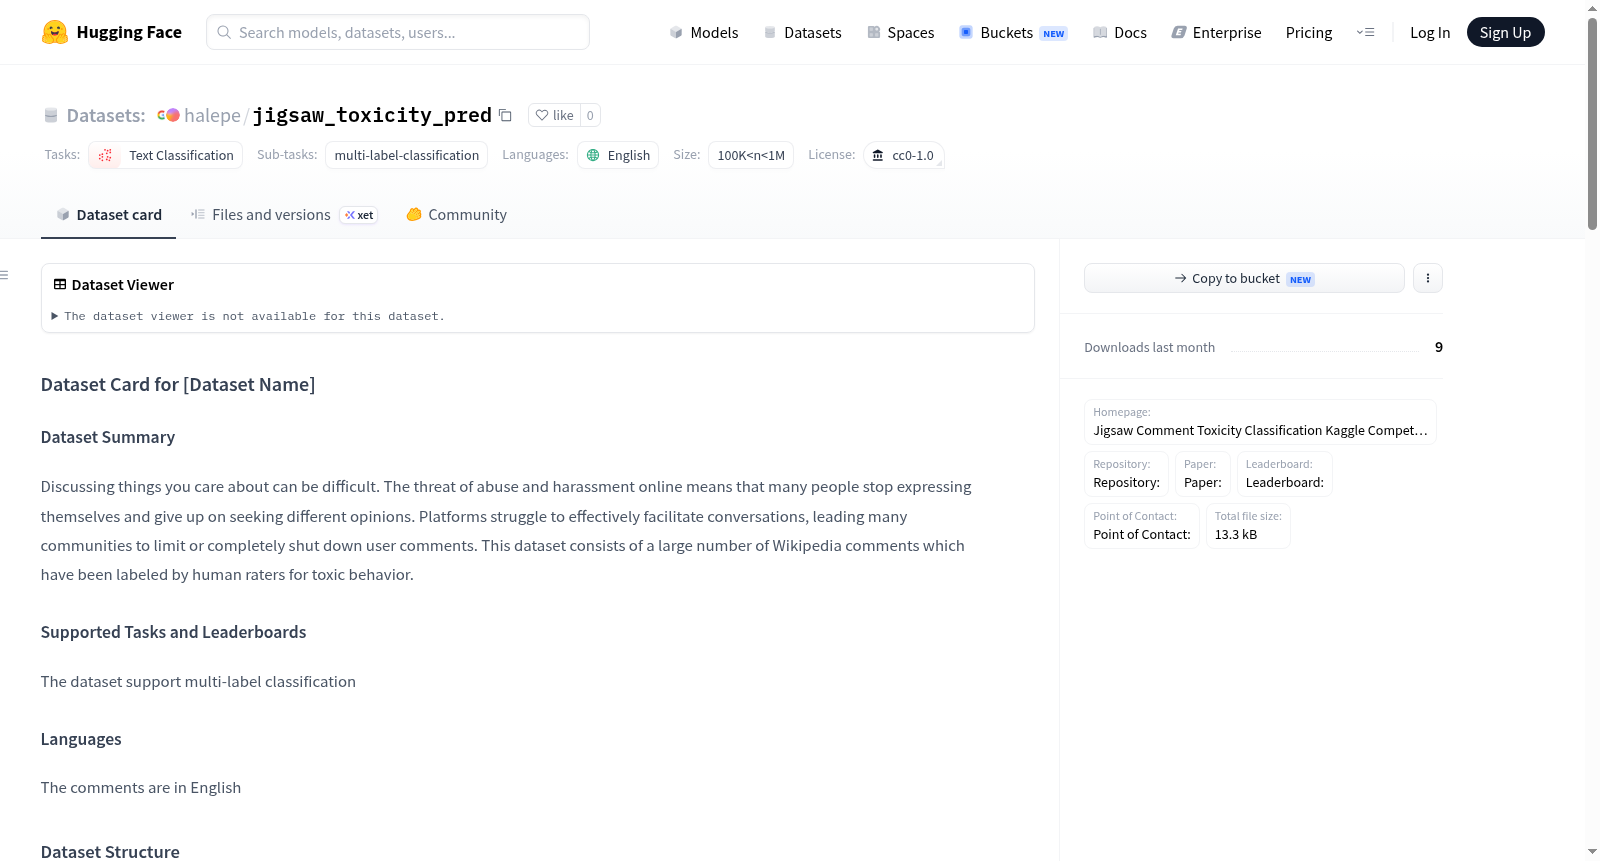The width and height of the screenshot is (1600, 861).
Task: Click the cc0-1.0 license tag
Action: (904, 155)
